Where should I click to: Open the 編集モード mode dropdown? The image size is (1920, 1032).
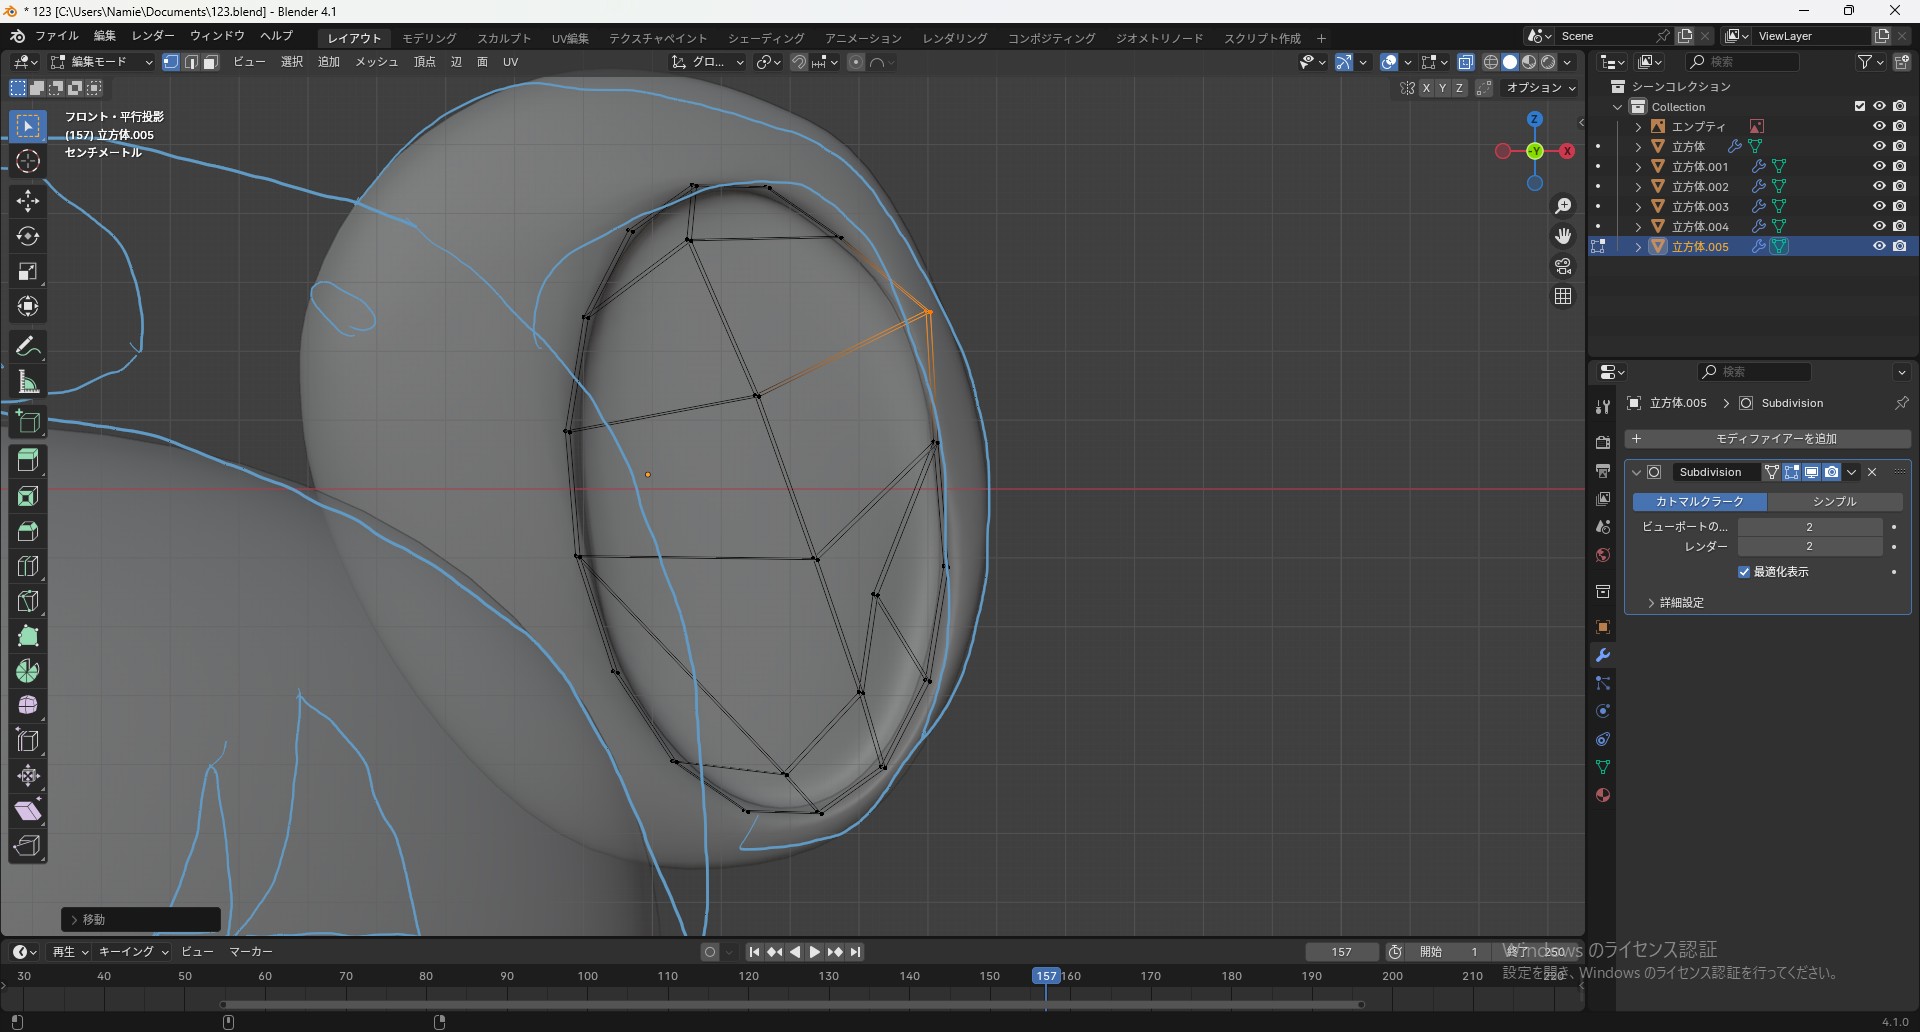[x=101, y=62]
